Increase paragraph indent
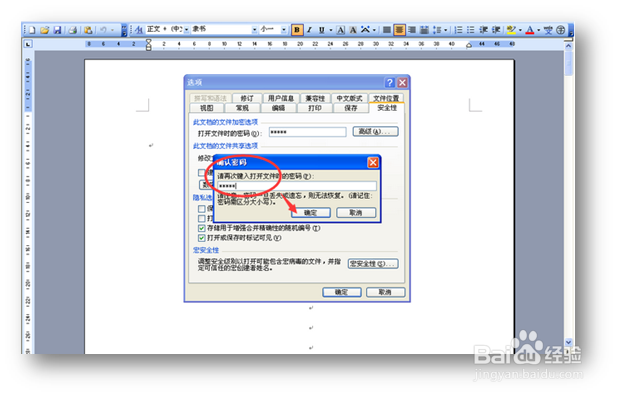This screenshot has width=617, height=396. (496, 30)
